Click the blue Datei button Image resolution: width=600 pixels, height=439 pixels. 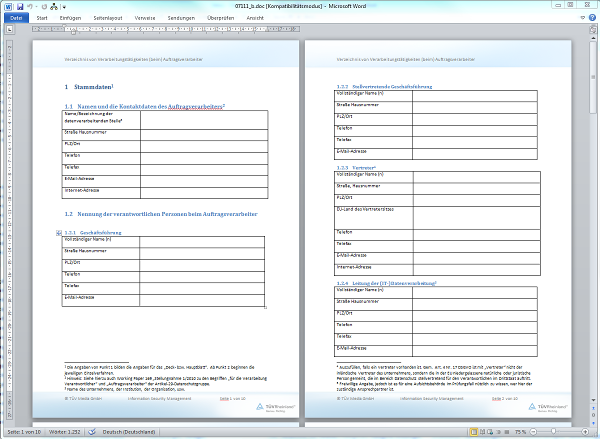(17, 18)
